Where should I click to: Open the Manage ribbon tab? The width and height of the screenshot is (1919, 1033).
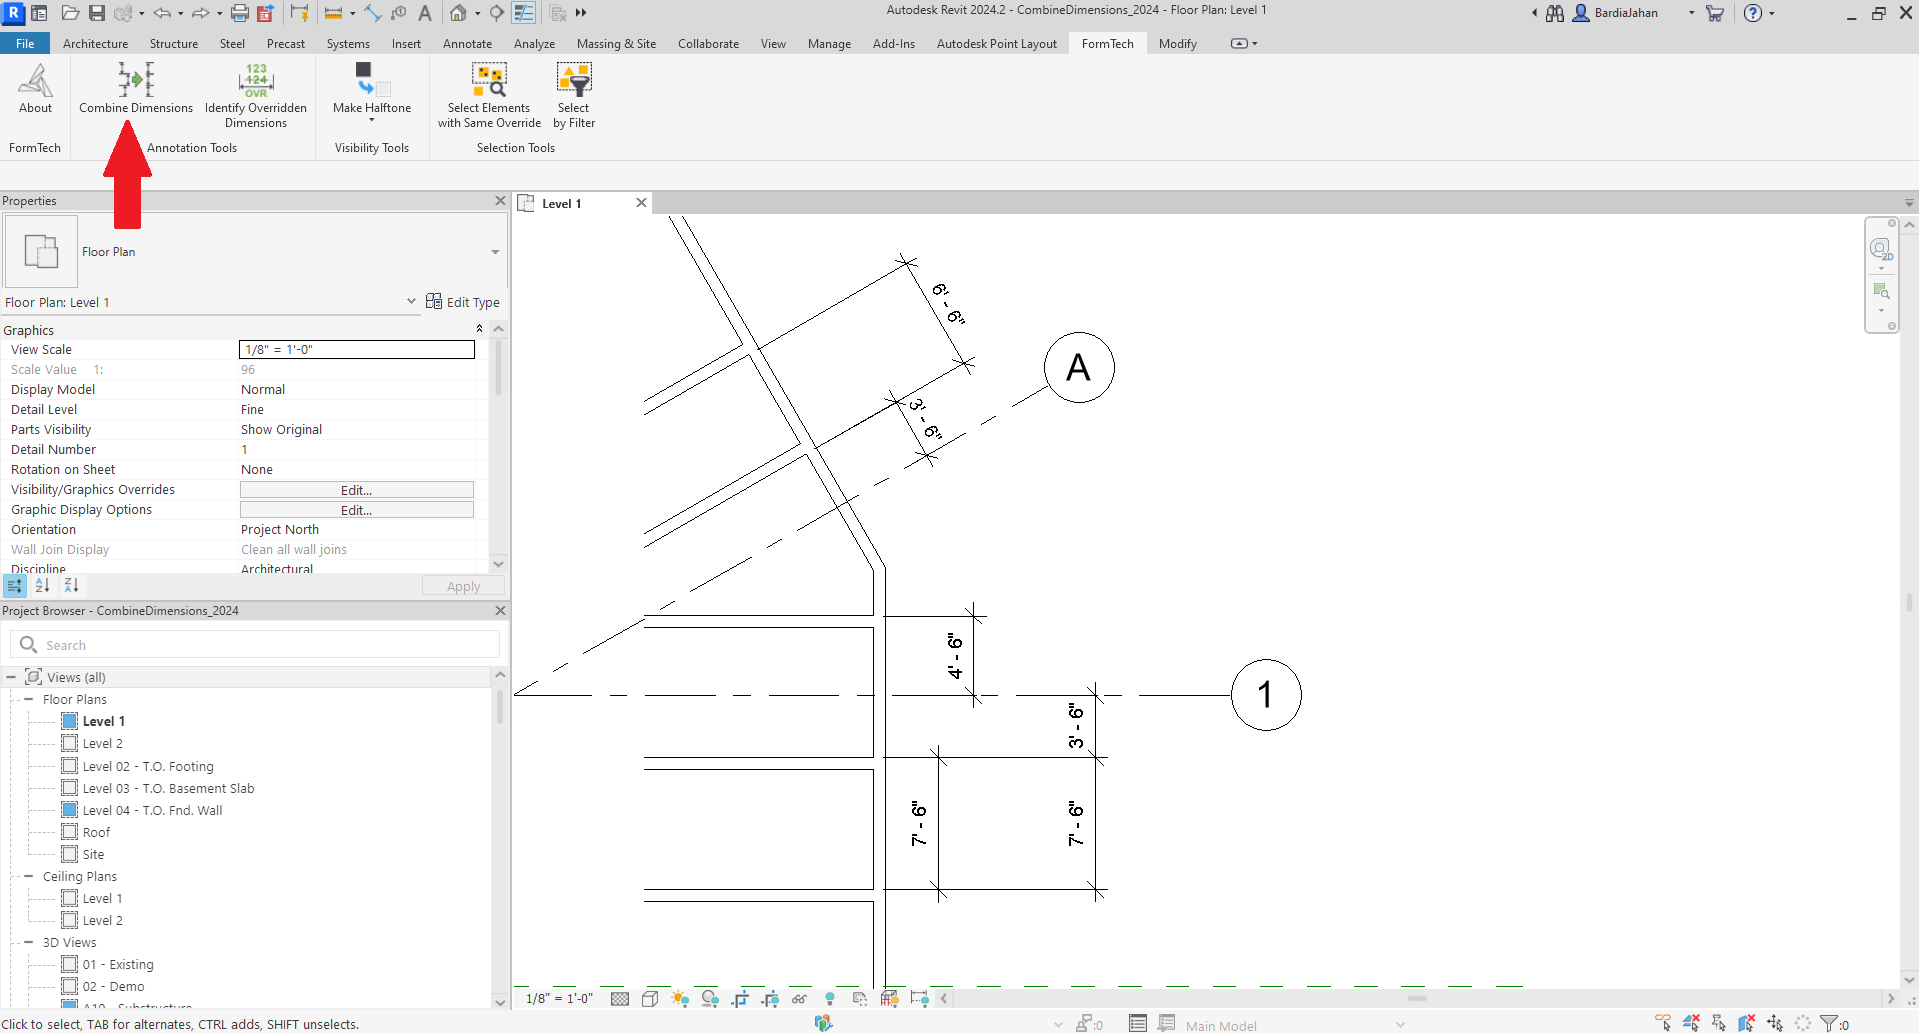coord(829,44)
